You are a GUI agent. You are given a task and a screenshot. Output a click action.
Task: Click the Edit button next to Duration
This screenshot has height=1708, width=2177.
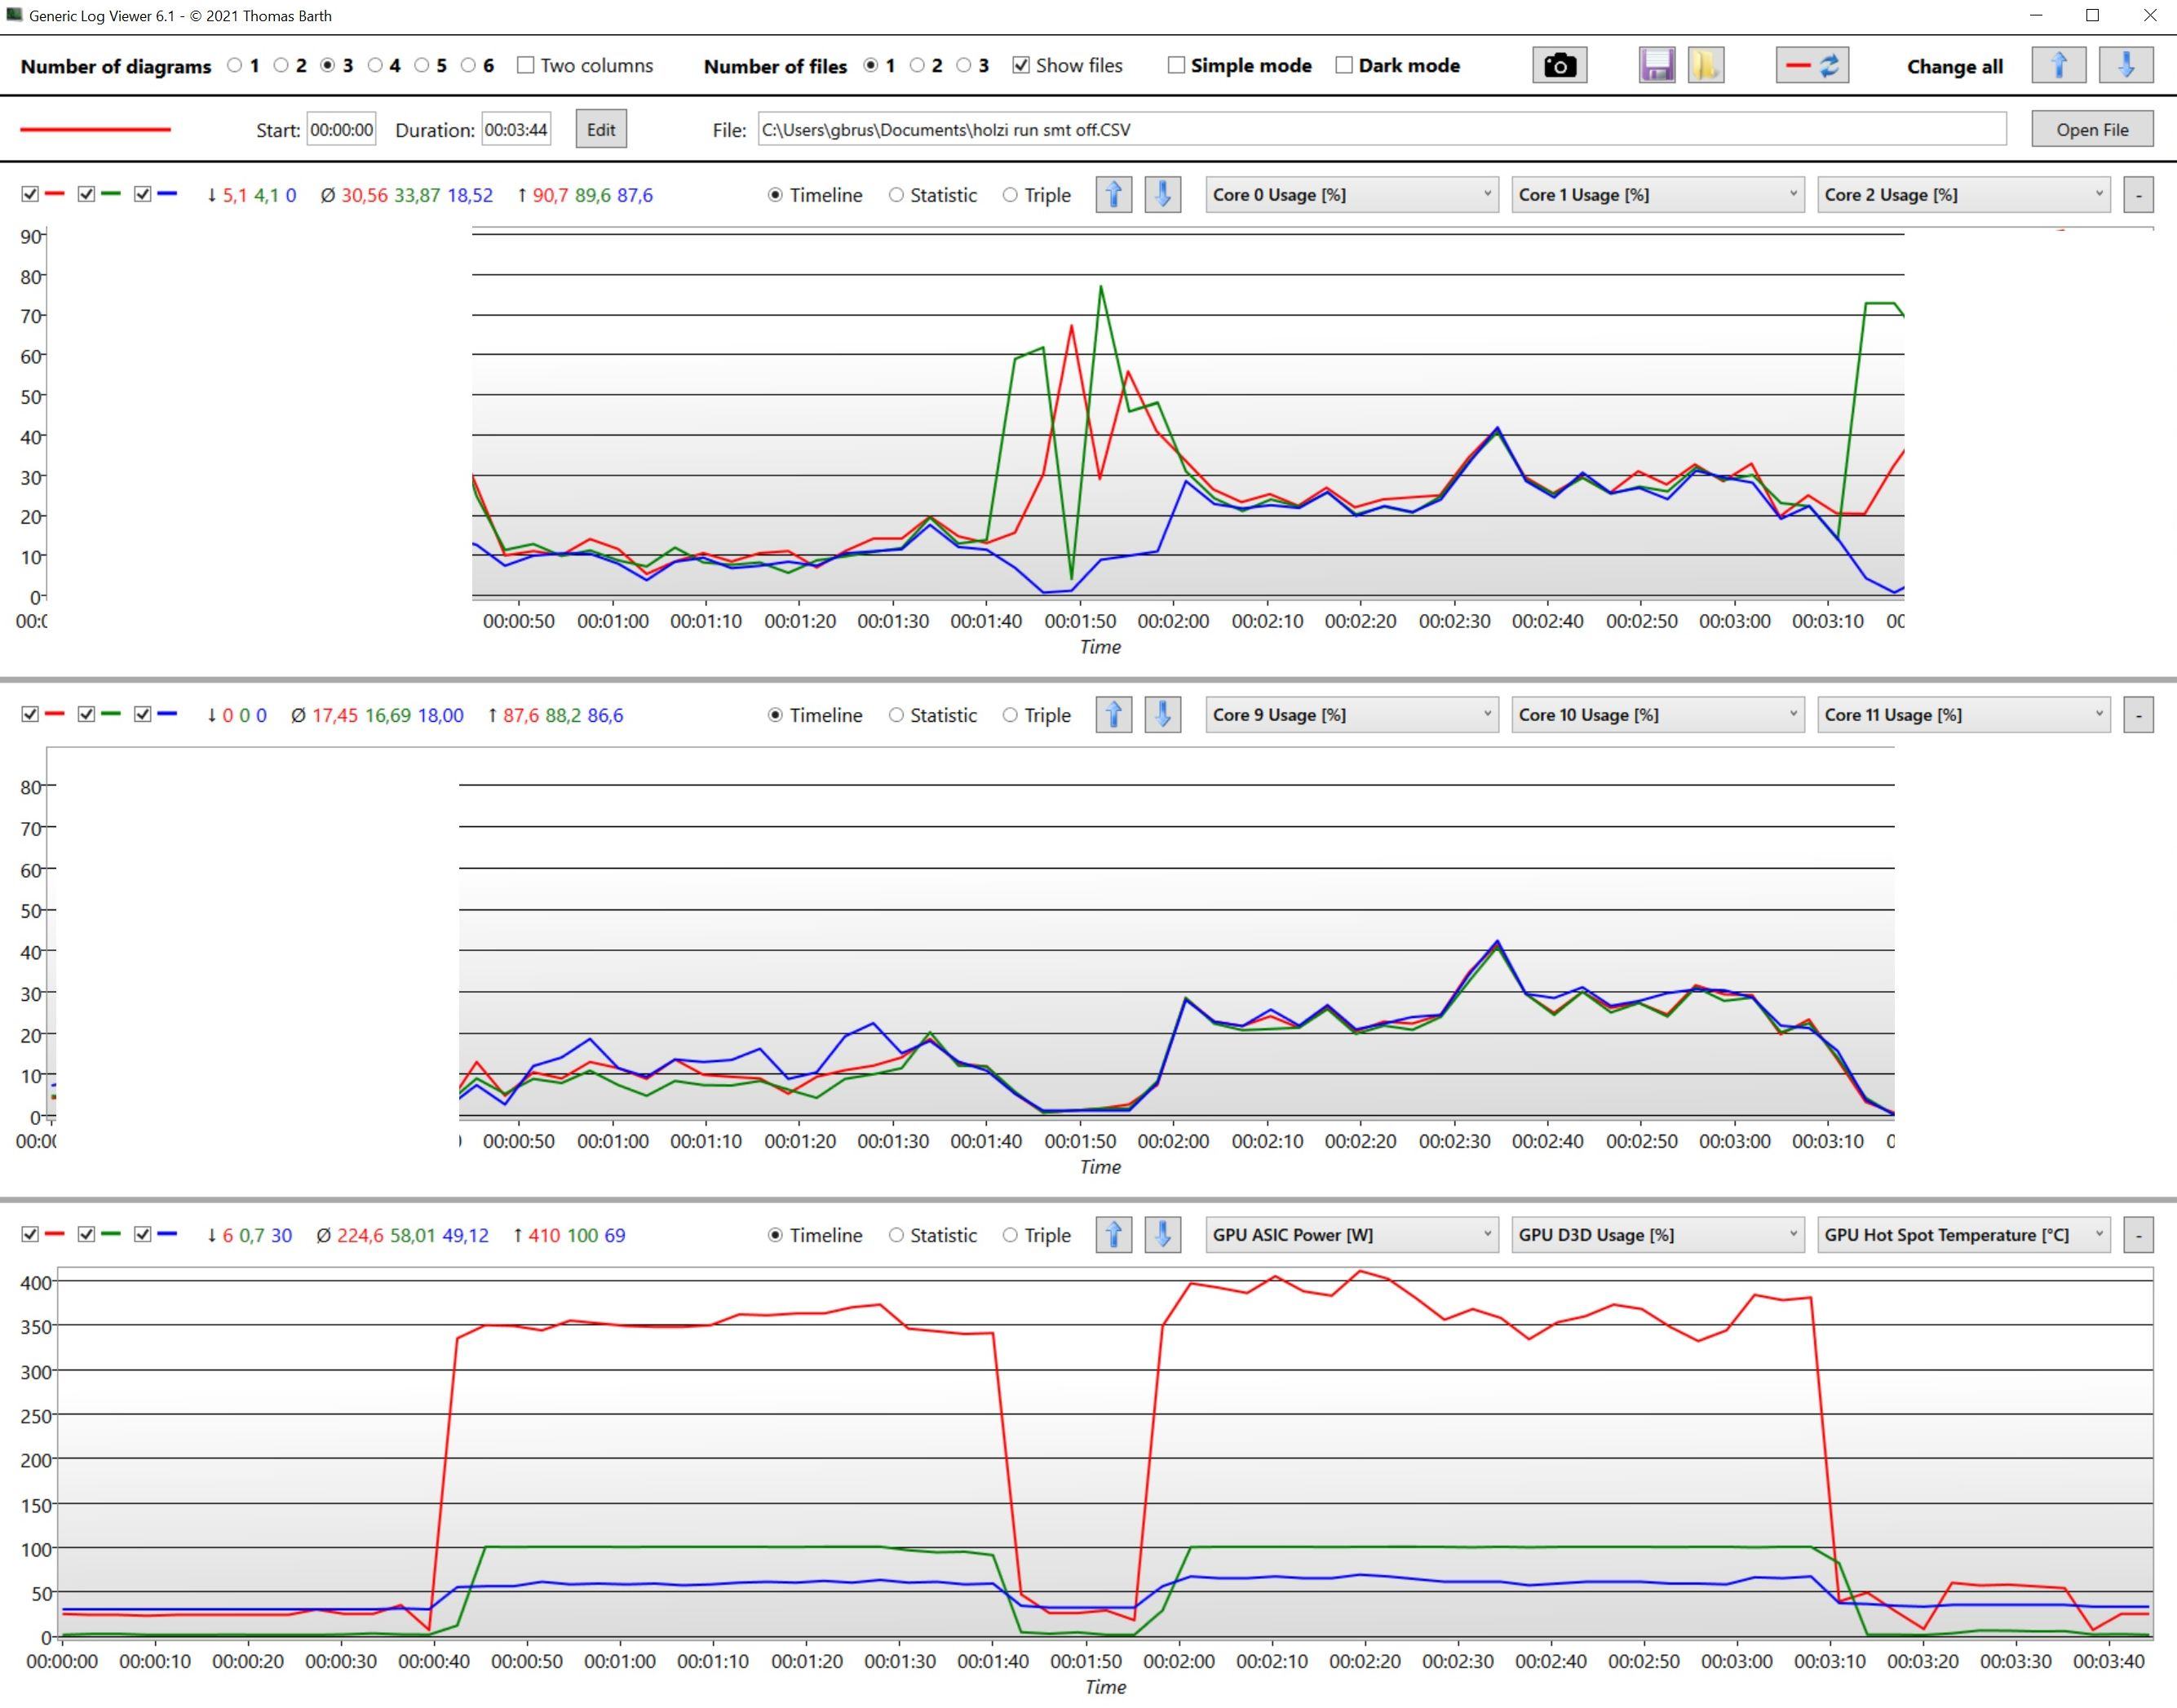601,130
